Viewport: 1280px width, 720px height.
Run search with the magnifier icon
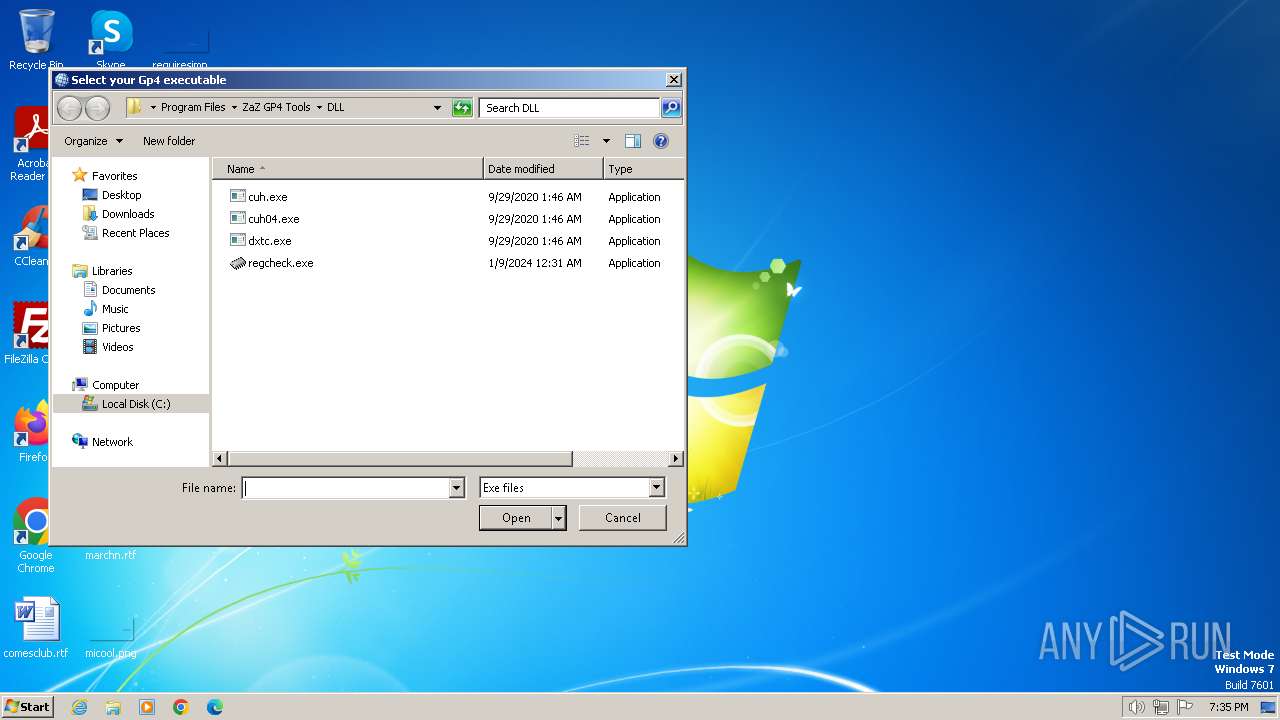671,108
